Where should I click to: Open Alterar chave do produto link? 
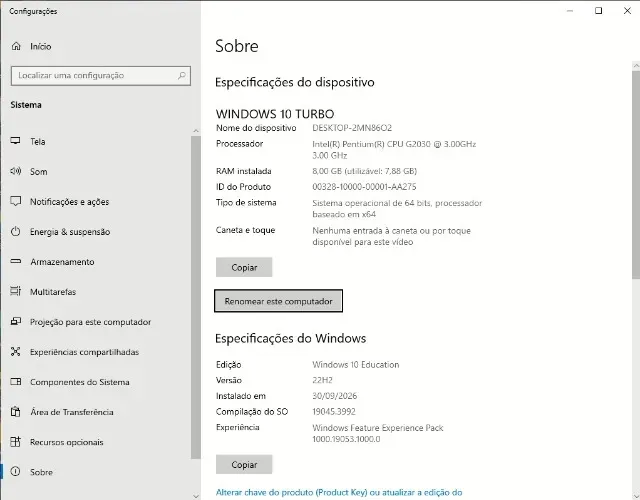339,492
